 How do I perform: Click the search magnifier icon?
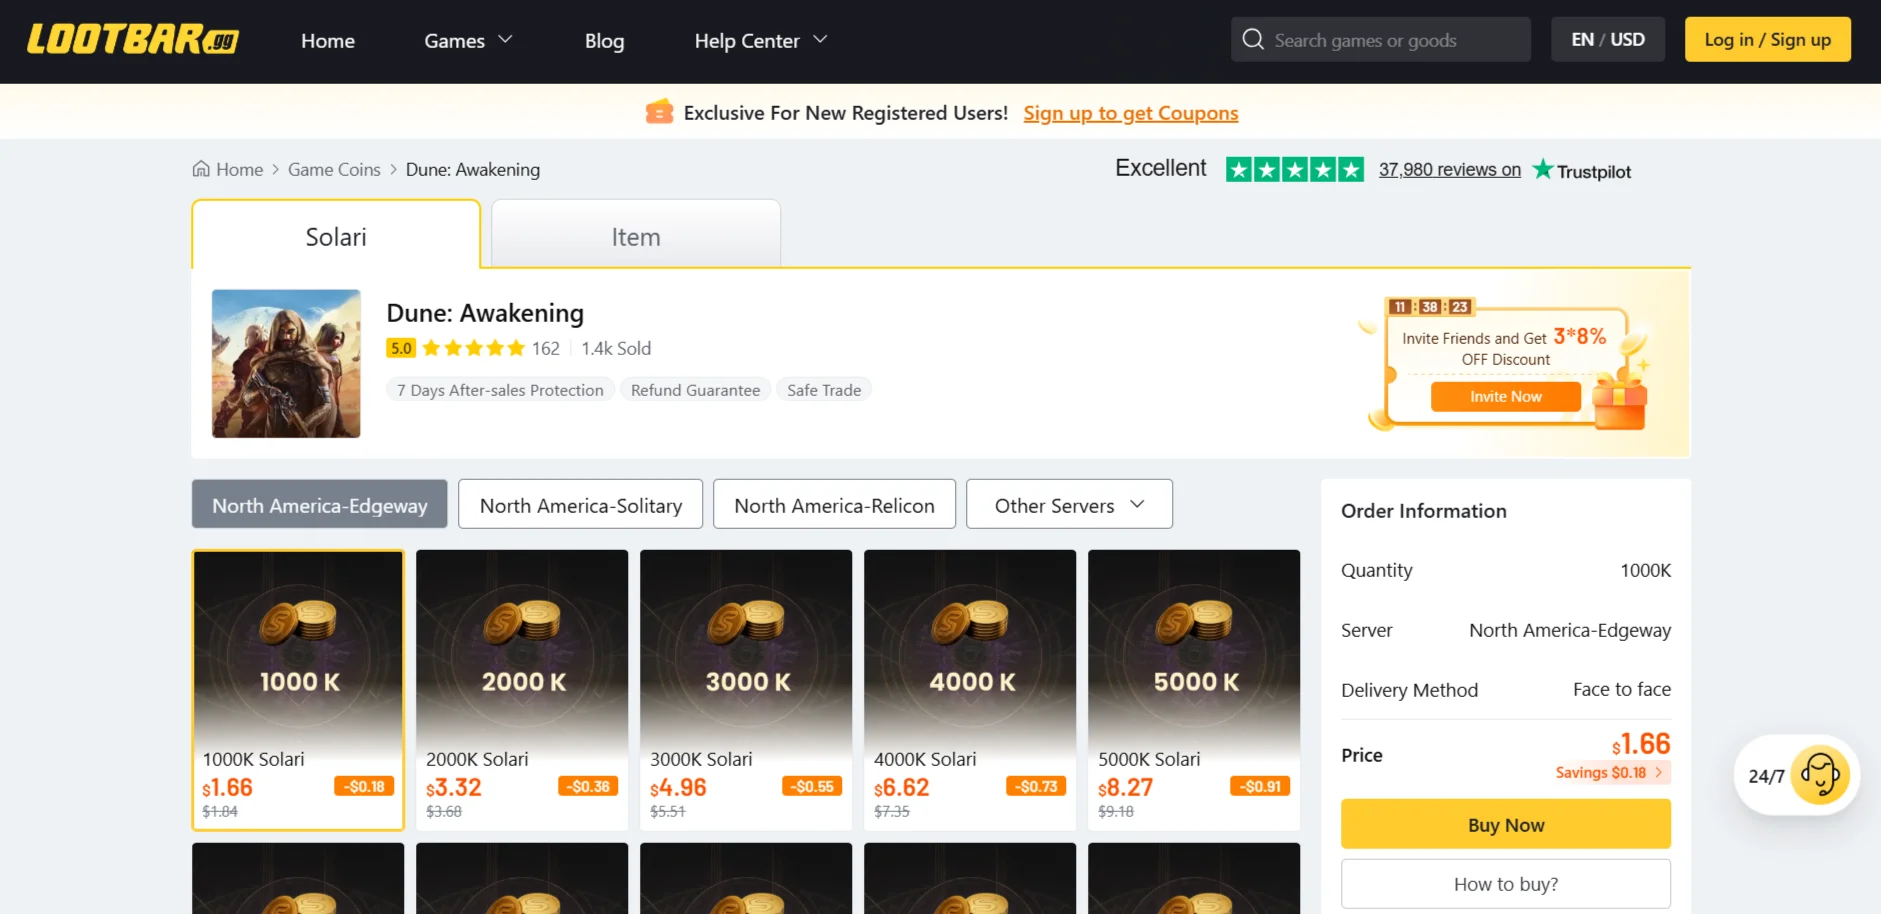click(1252, 40)
